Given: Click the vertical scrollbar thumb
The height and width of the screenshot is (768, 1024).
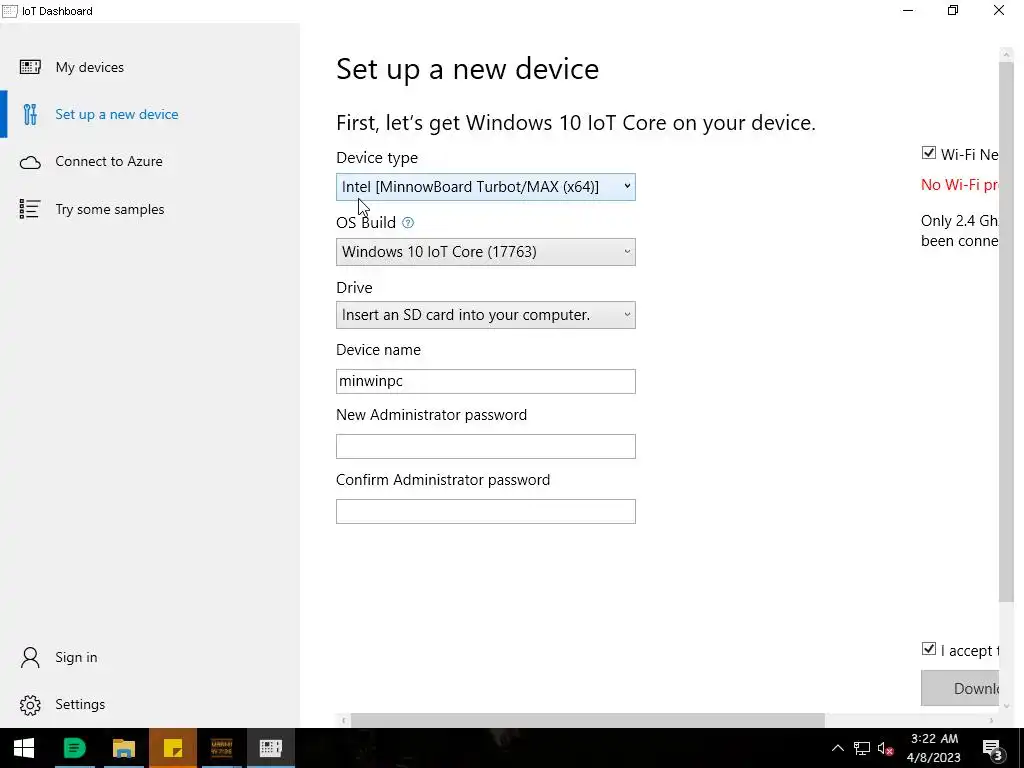Looking at the screenshot, I should (1006, 332).
